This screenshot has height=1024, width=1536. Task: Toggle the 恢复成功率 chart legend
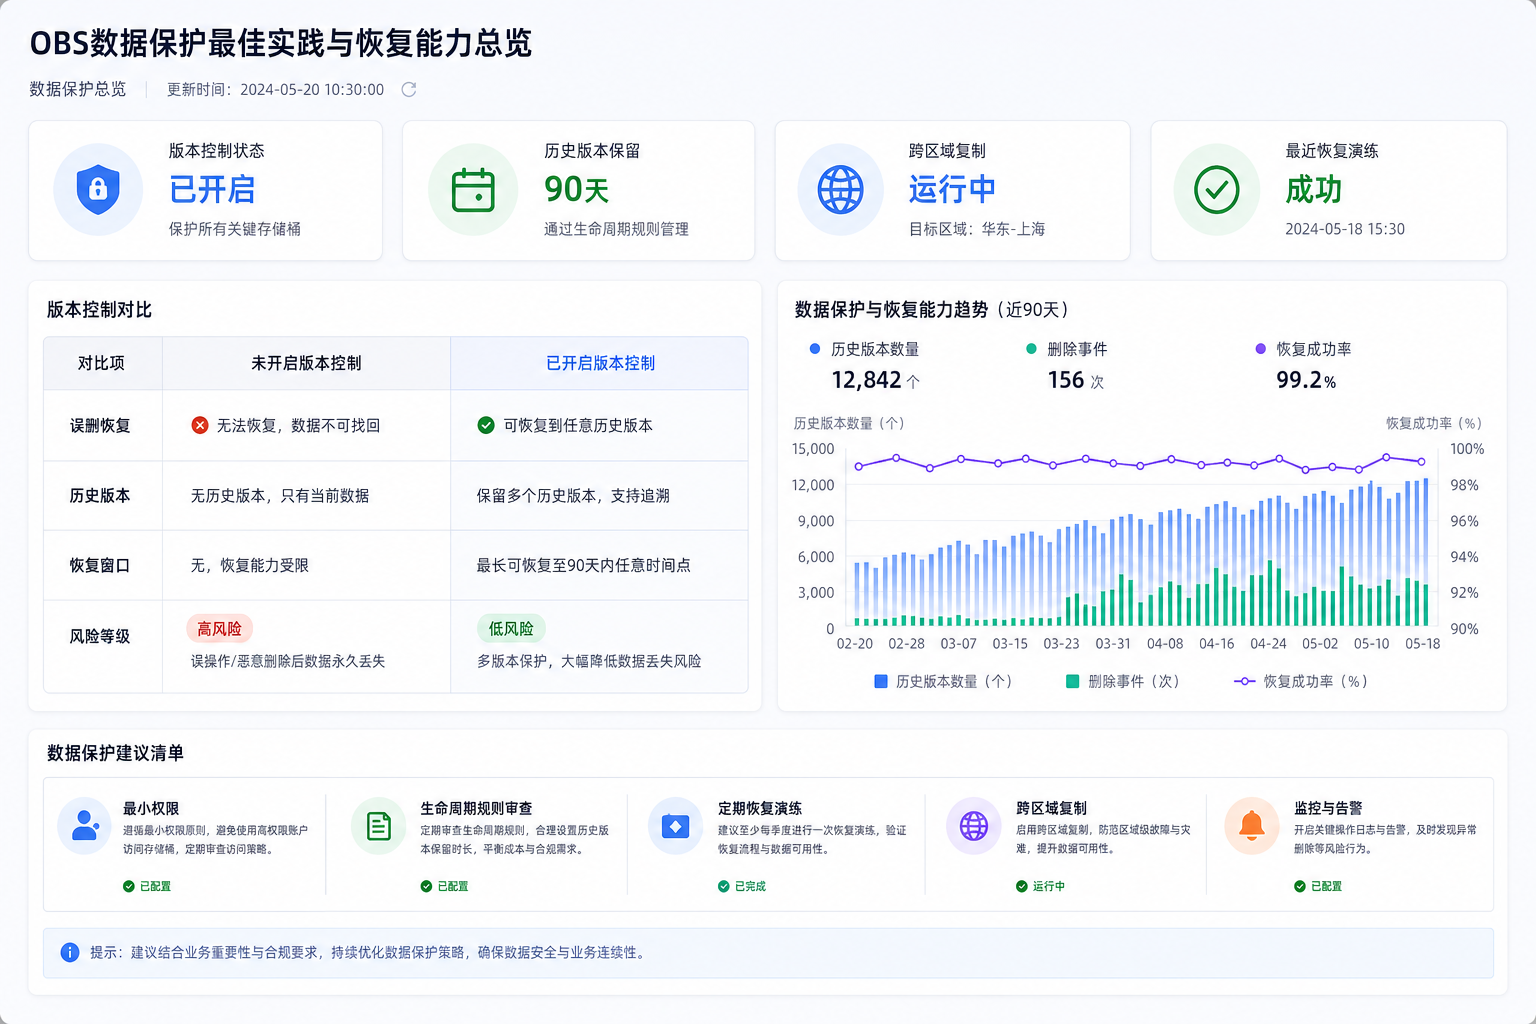pyautogui.click(x=1301, y=681)
